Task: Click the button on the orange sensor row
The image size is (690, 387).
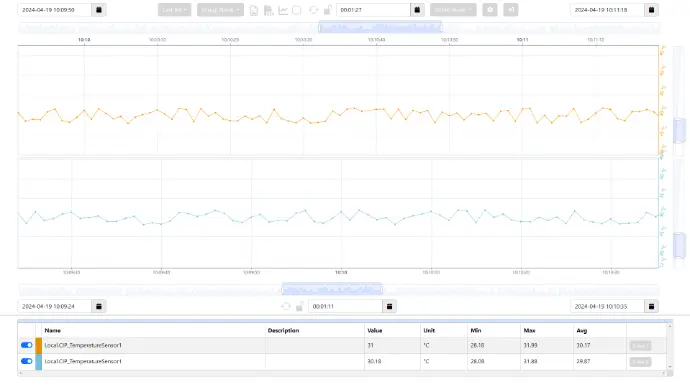Action: [x=640, y=346]
